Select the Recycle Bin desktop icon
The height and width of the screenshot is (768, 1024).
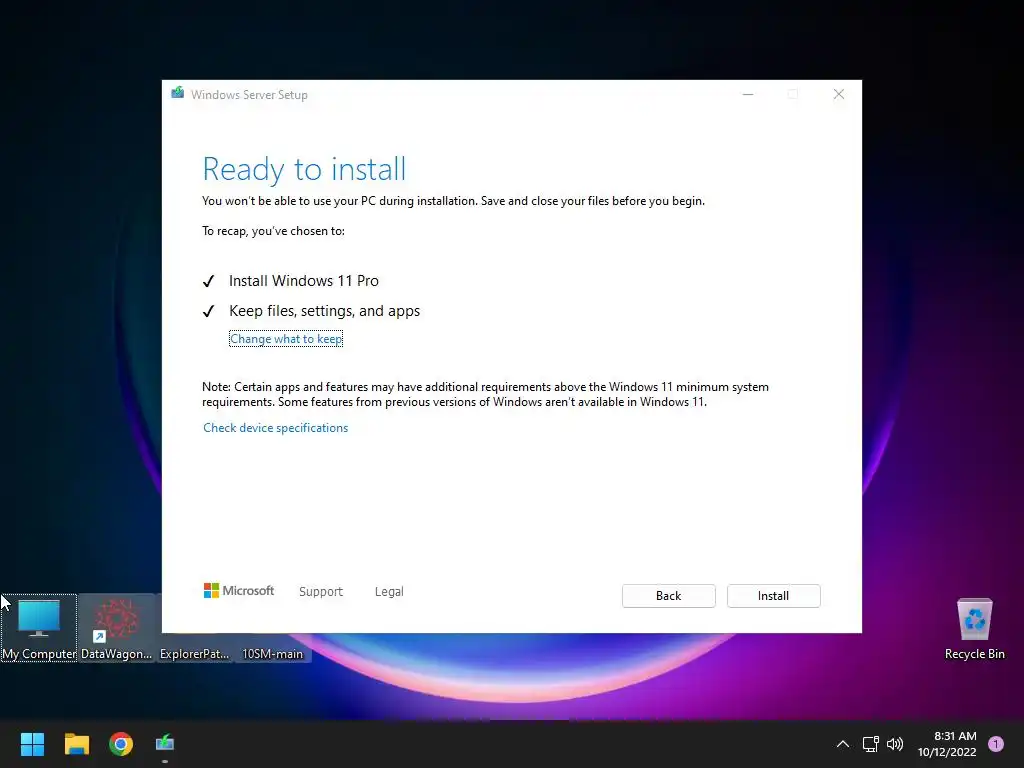tap(974, 629)
